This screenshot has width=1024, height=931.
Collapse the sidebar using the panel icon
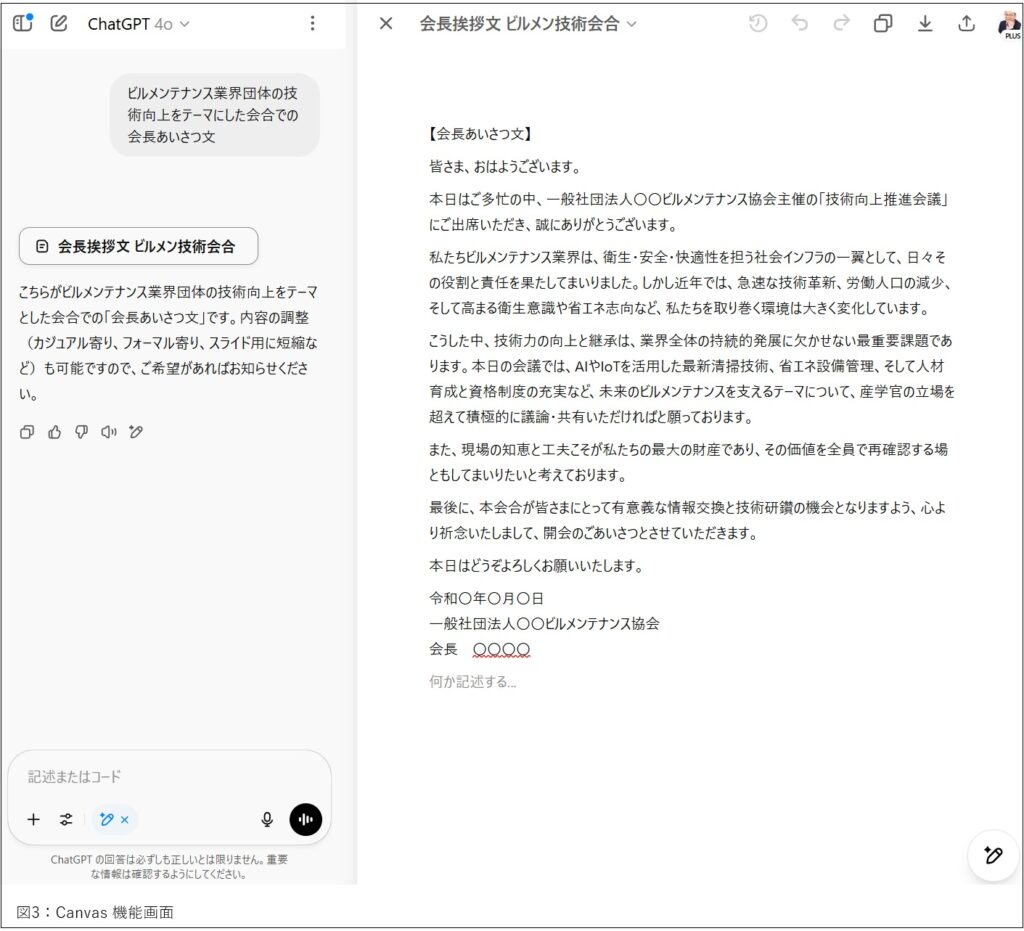coord(22,23)
